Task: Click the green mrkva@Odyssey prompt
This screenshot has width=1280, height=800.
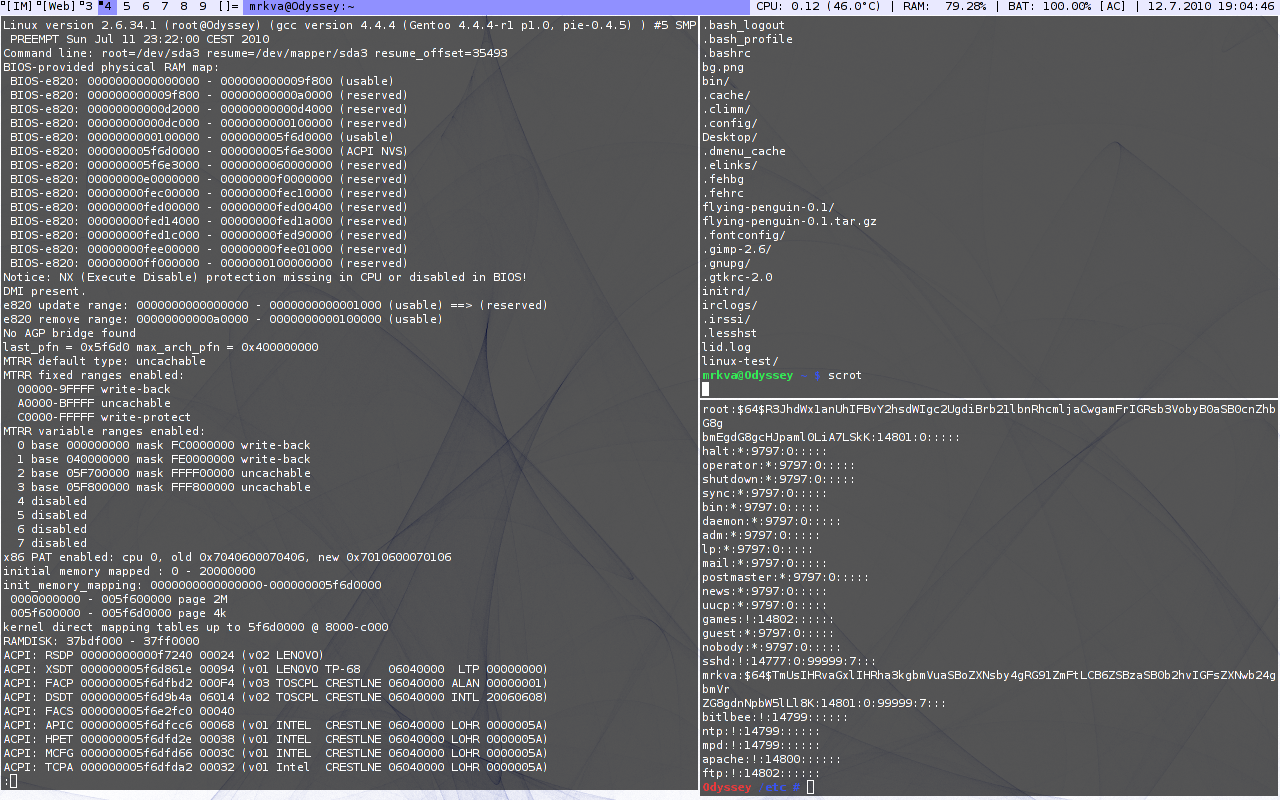Action: click(x=747, y=375)
